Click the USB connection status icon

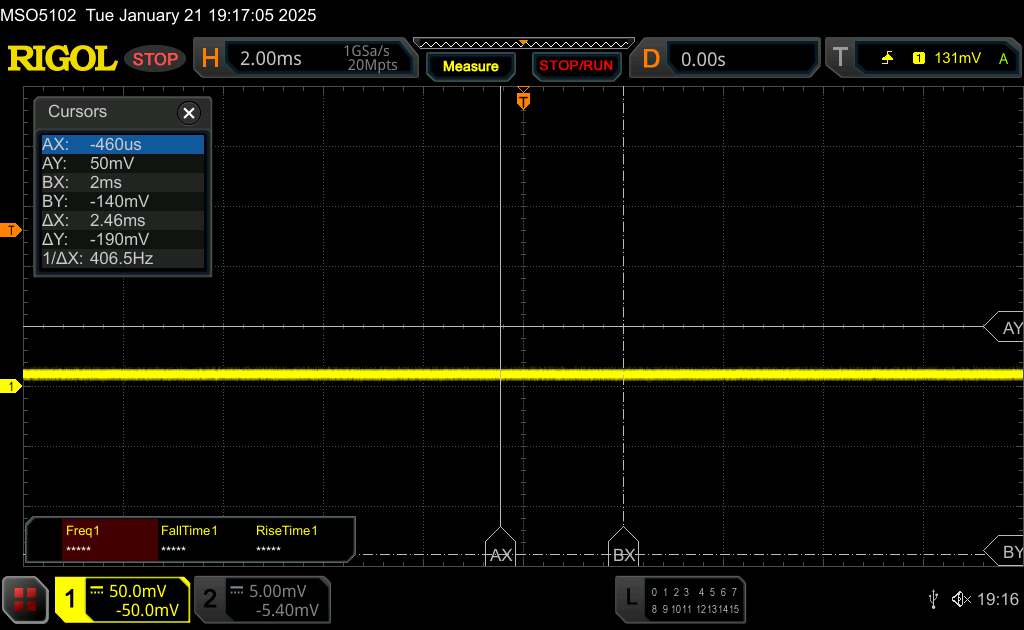[933, 598]
